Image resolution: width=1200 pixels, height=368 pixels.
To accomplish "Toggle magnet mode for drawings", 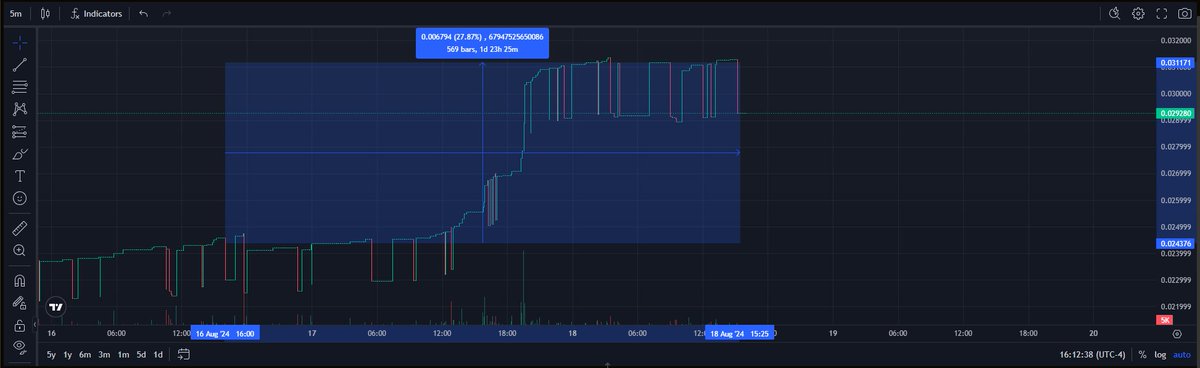I will [x=19, y=280].
